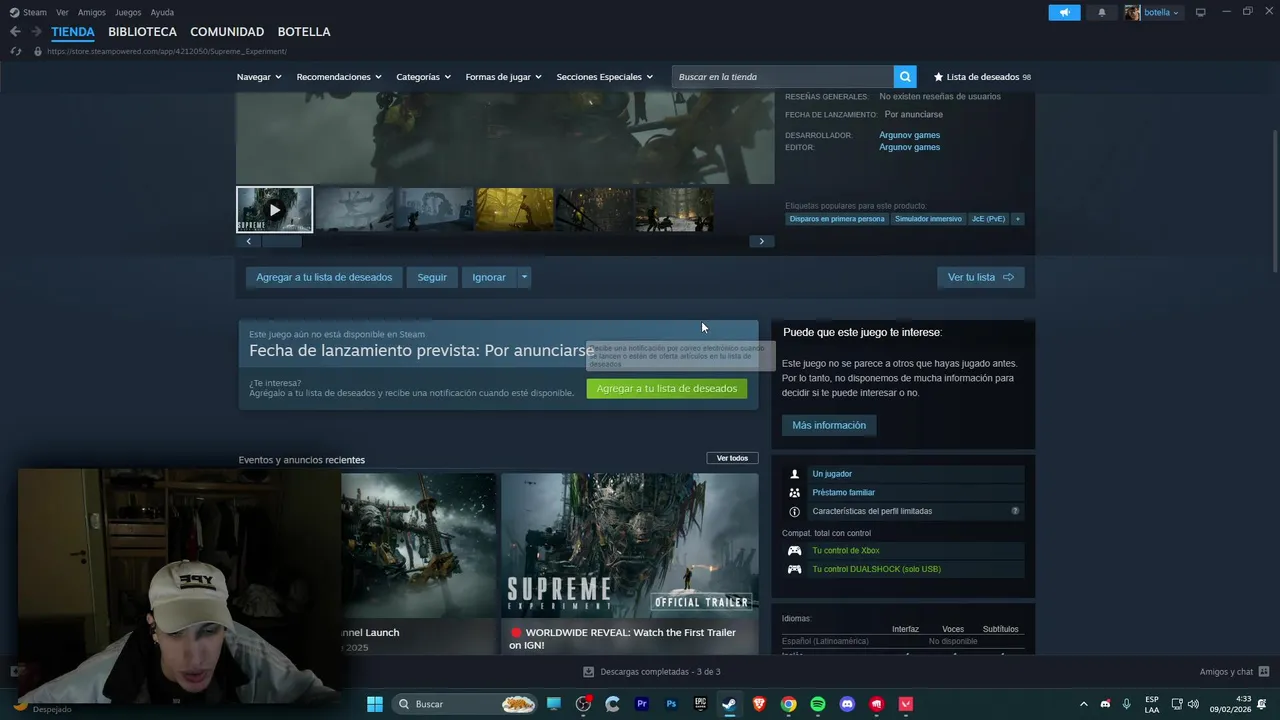The width and height of the screenshot is (1280, 720).
Task: Click the question mark beside limited profile features
Action: [1015, 511]
